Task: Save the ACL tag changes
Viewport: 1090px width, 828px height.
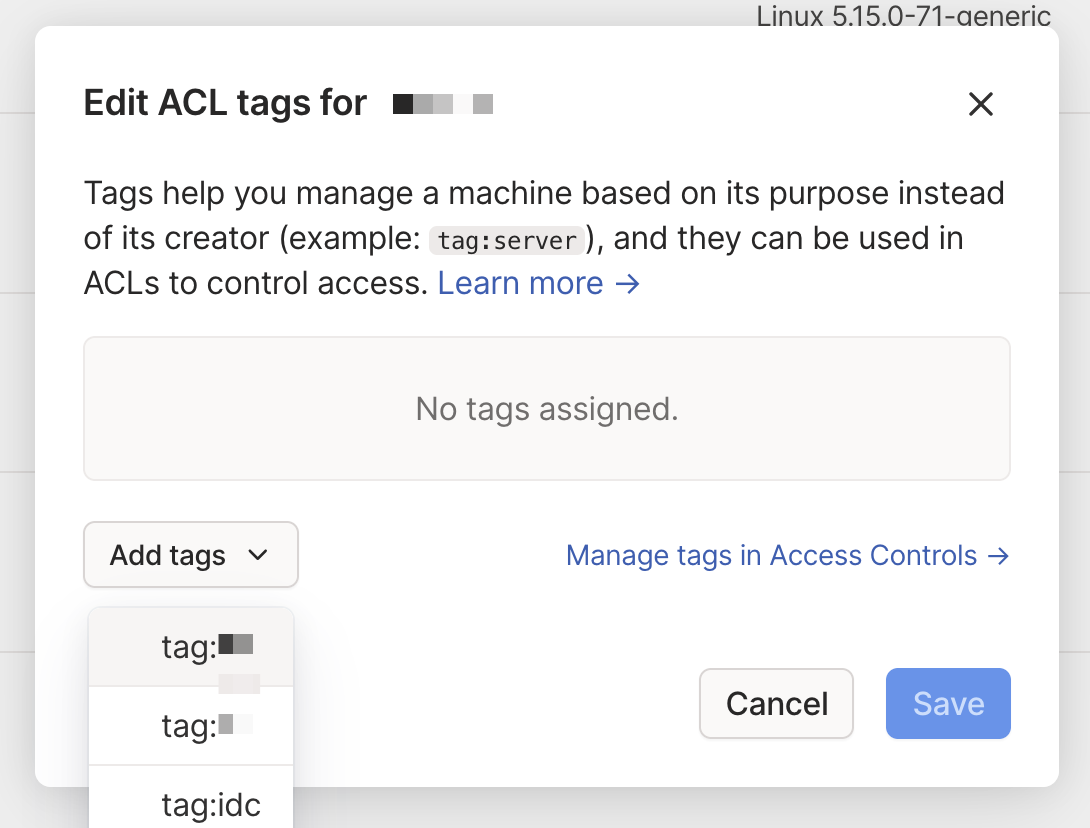Action: [948, 704]
